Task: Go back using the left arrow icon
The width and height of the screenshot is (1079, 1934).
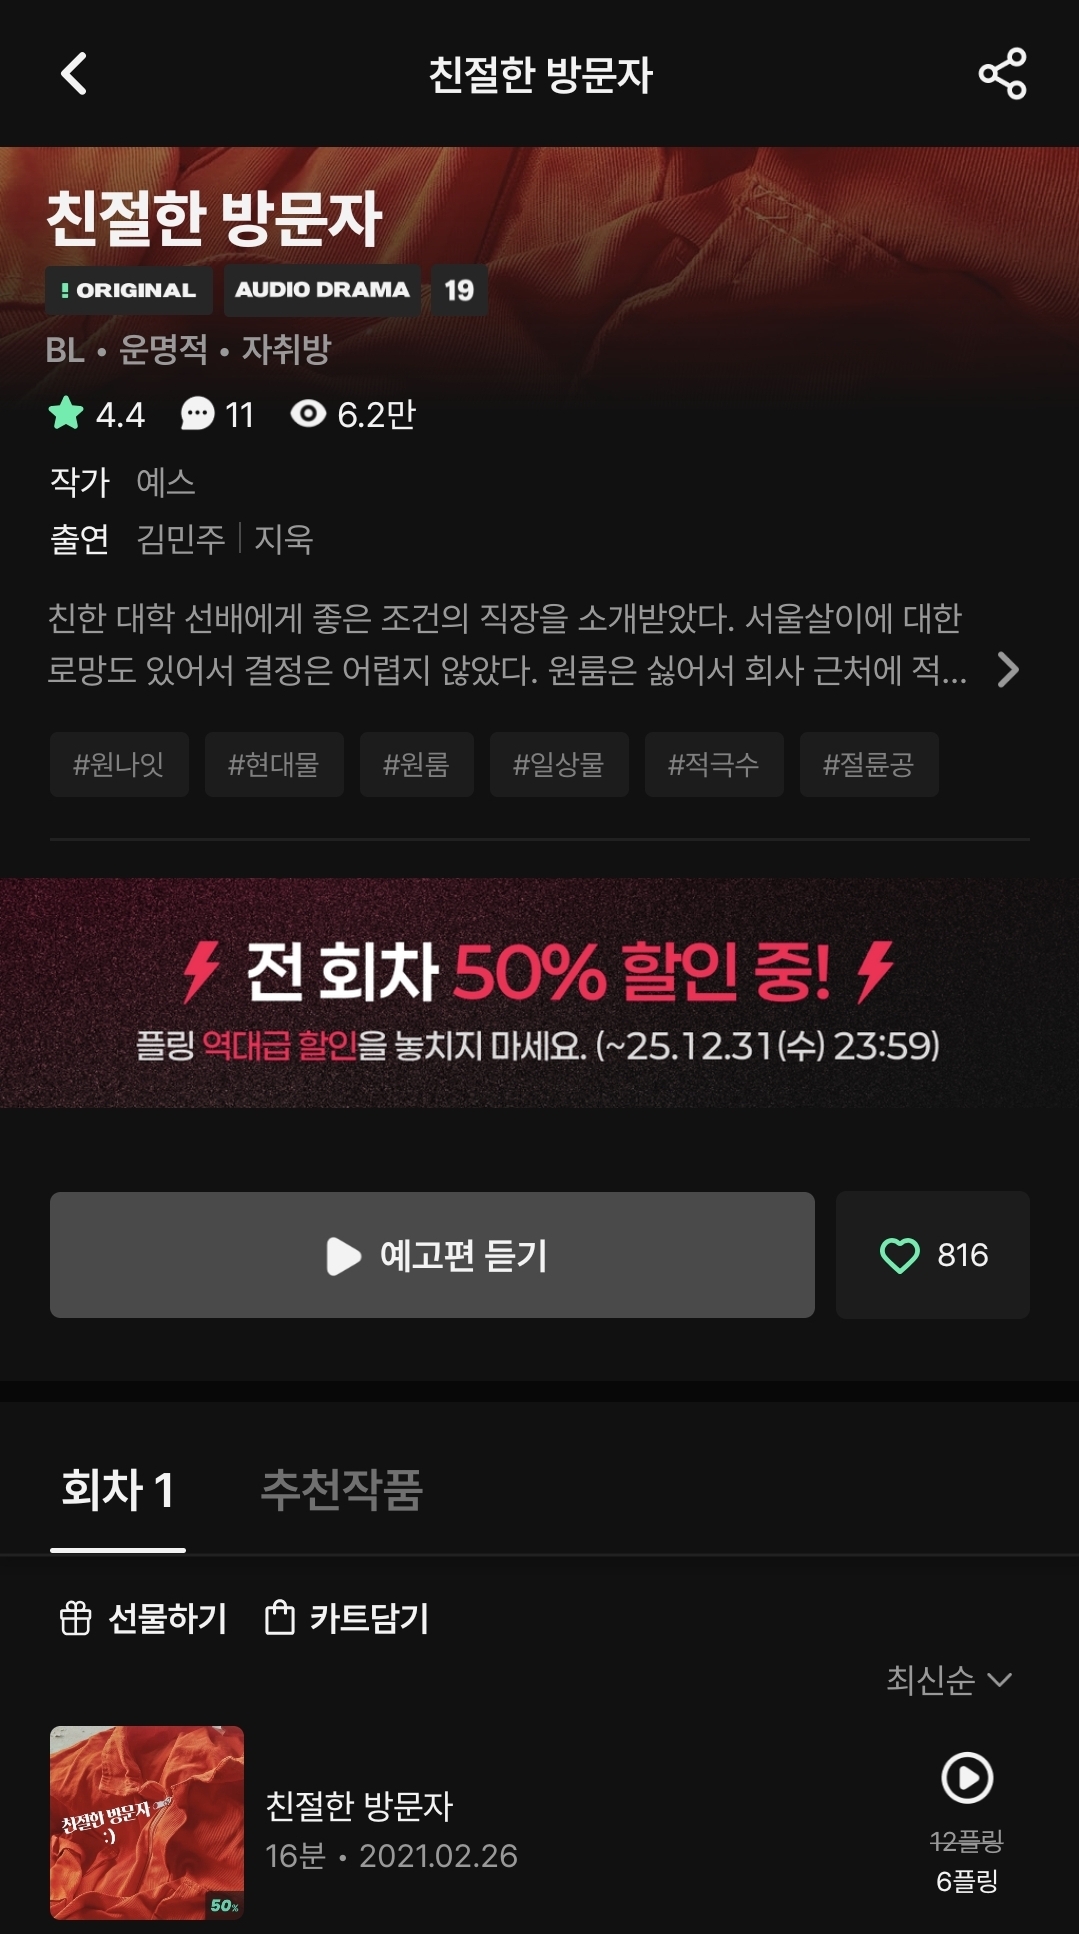Action: [74, 74]
